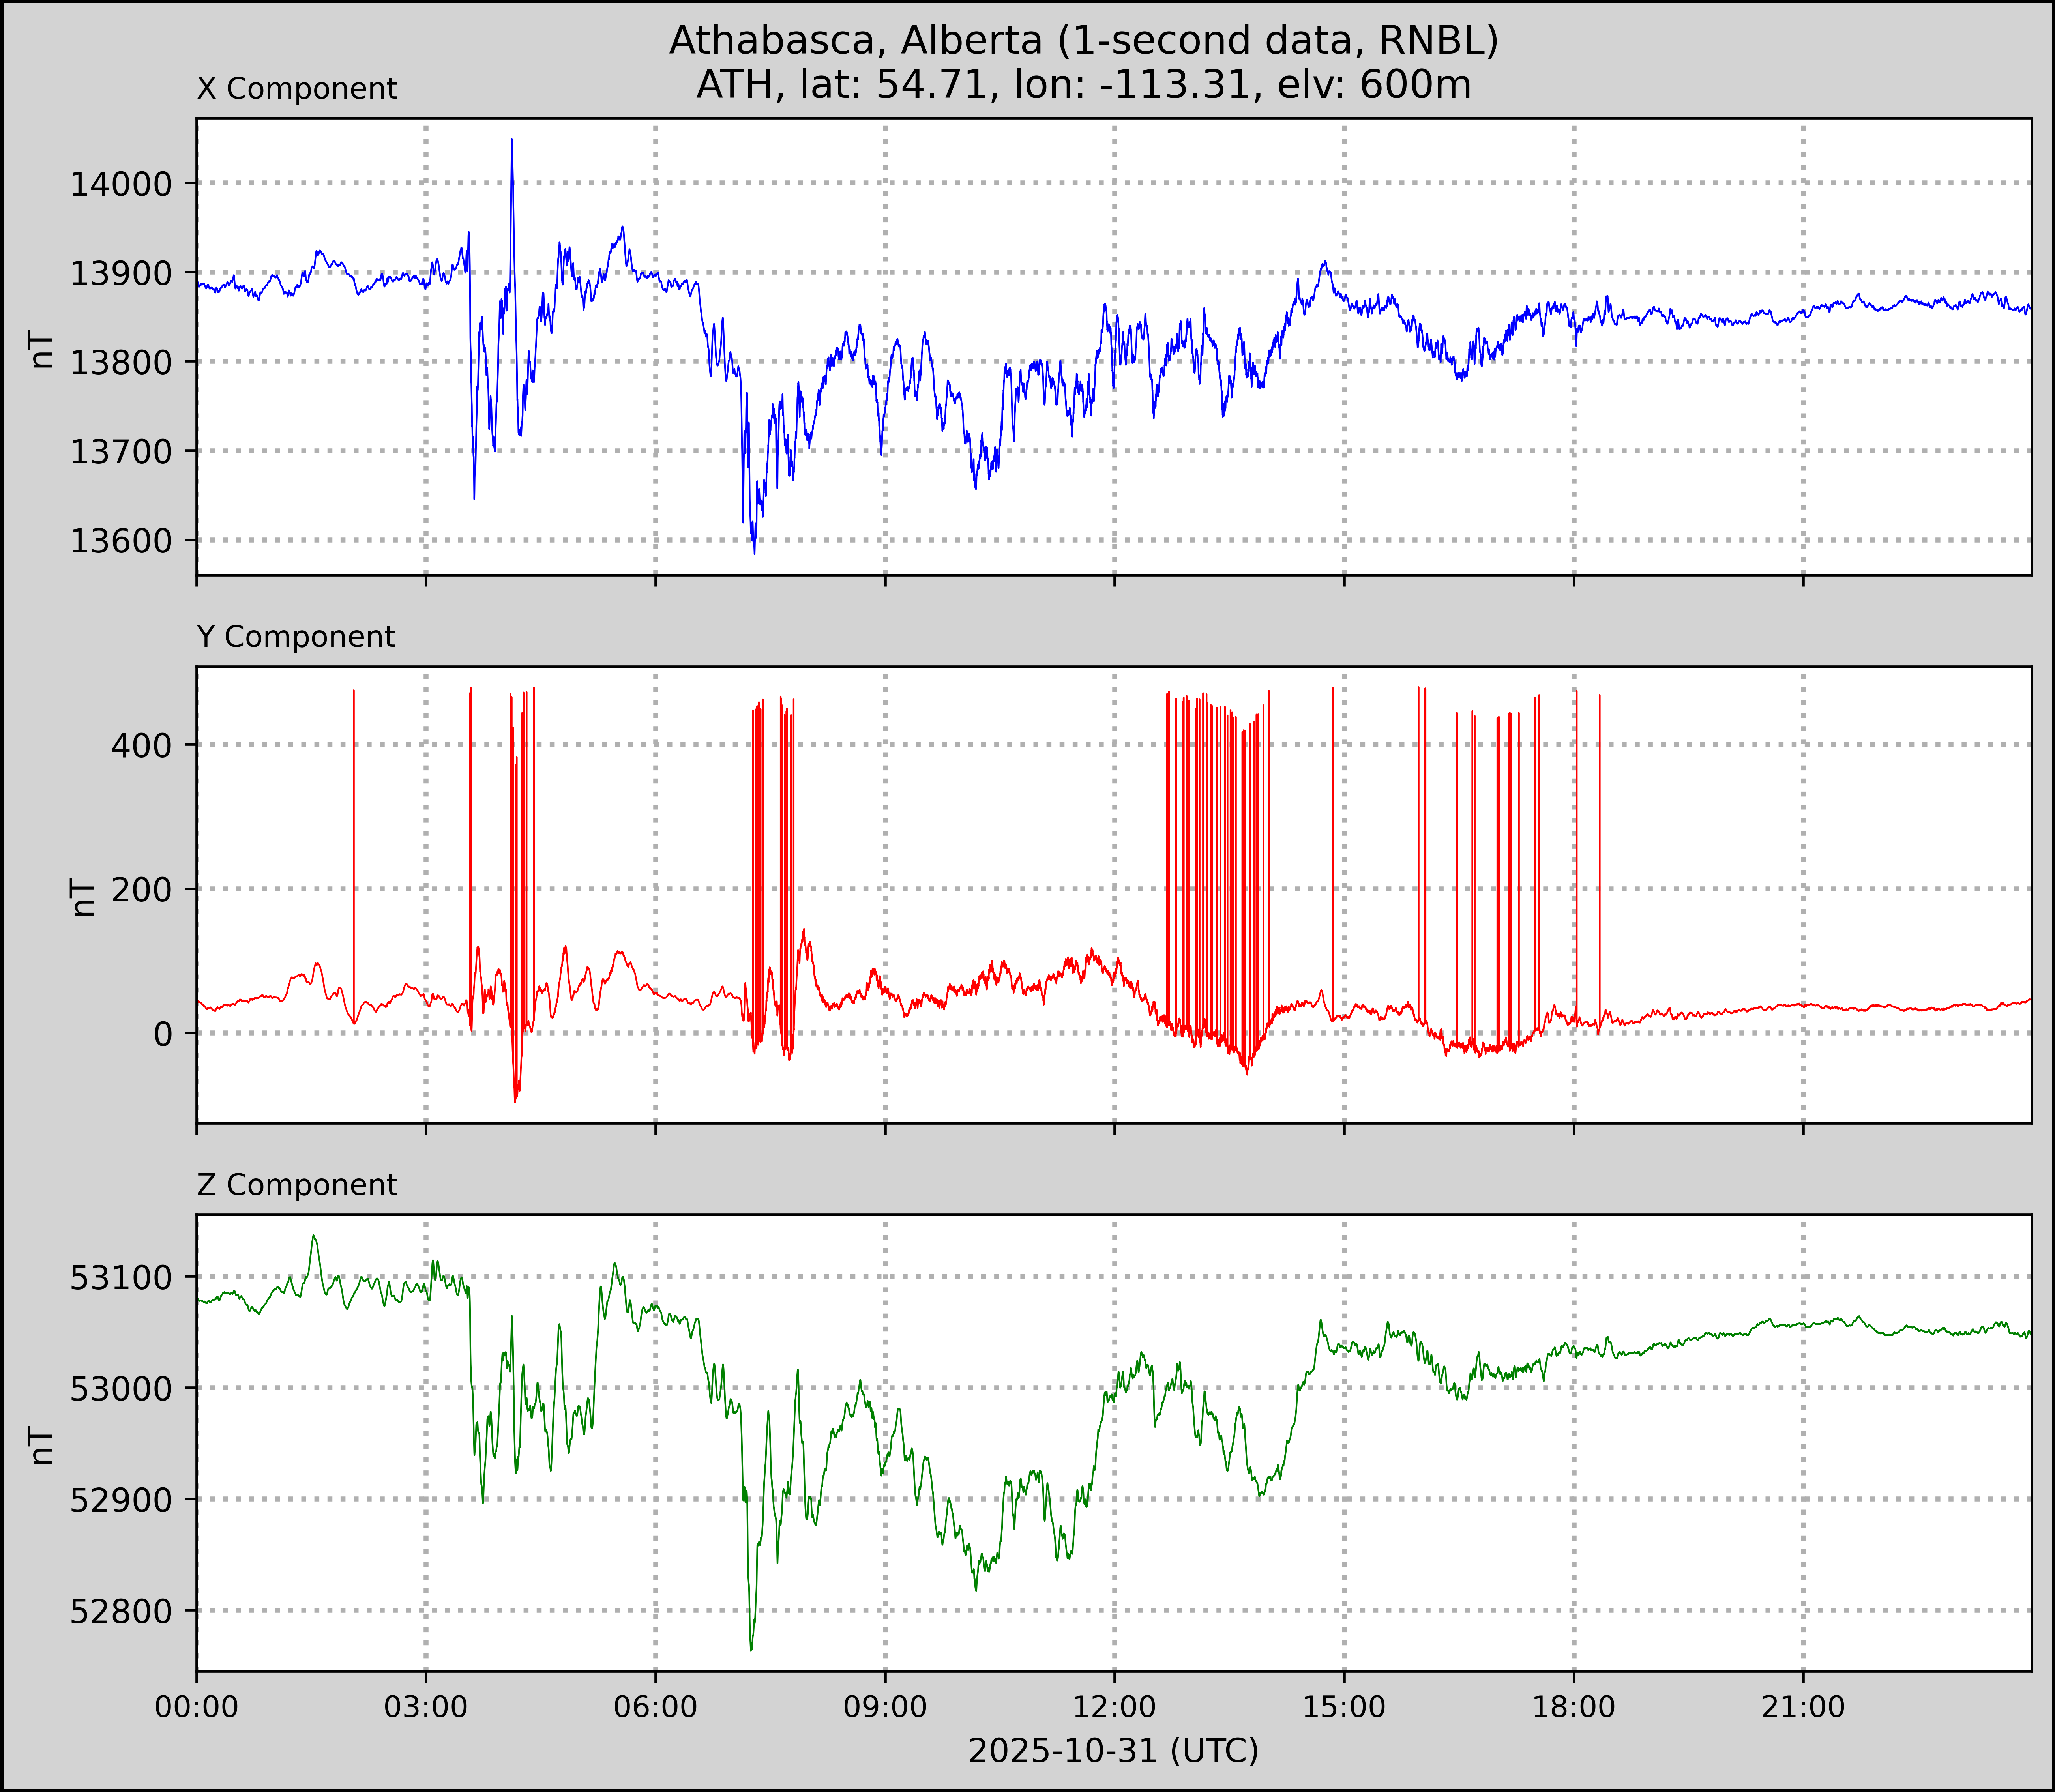Viewport: 2055px width, 1792px height.
Task: Select the Y Component panel label
Action: click(x=296, y=637)
